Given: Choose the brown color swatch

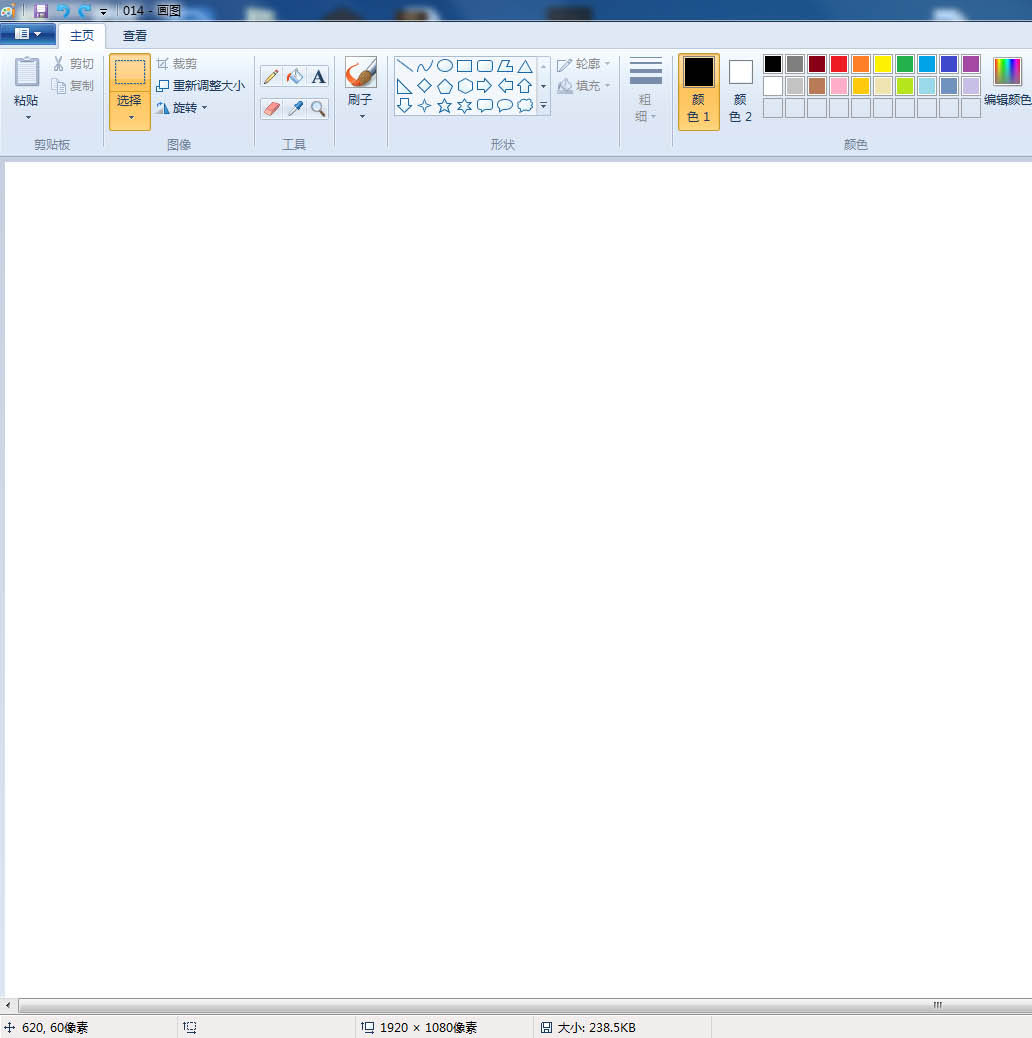Looking at the screenshot, I should pos(817,85).
